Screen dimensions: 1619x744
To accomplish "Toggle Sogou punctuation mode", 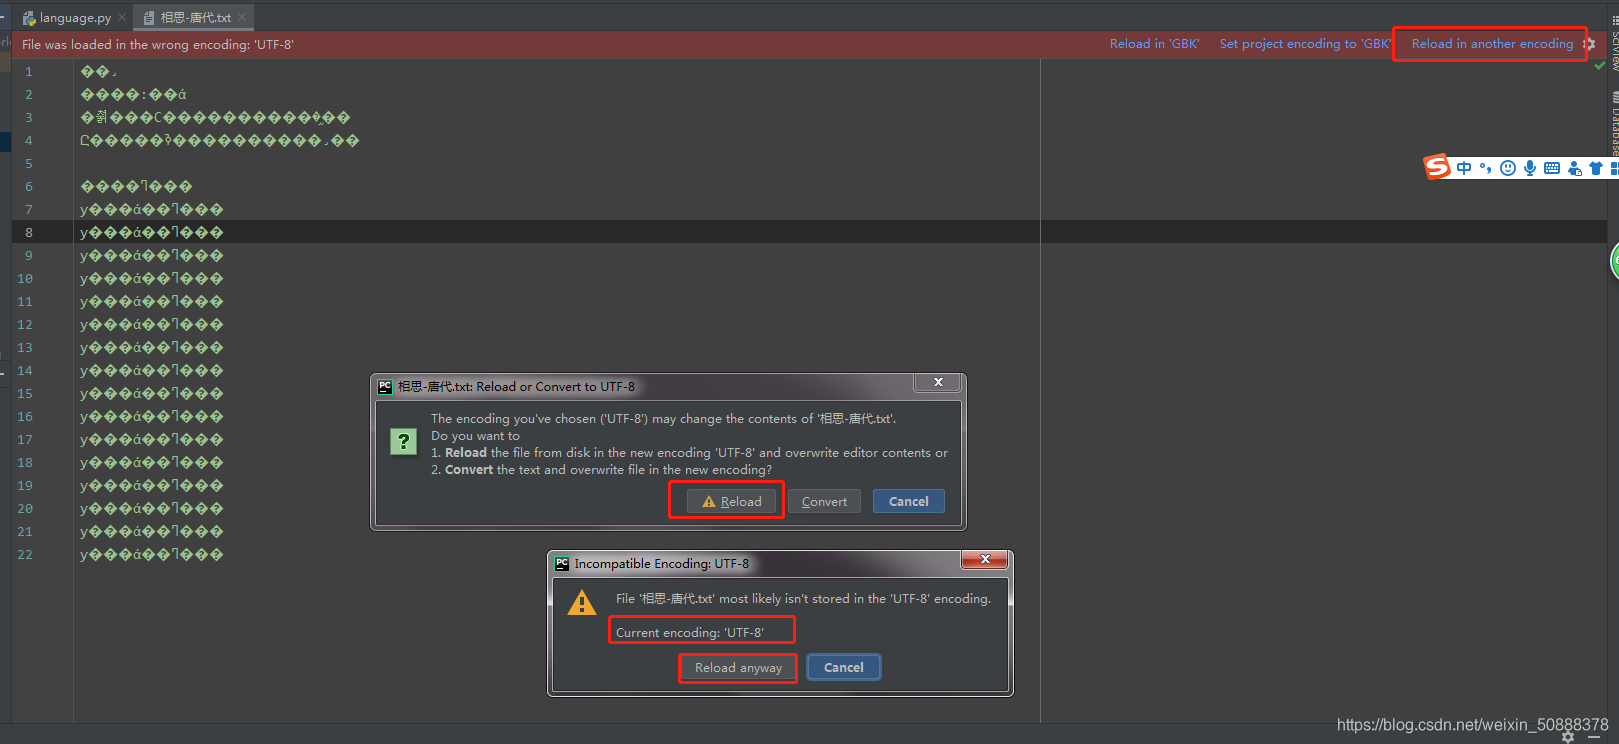I will pos(1485,168).
